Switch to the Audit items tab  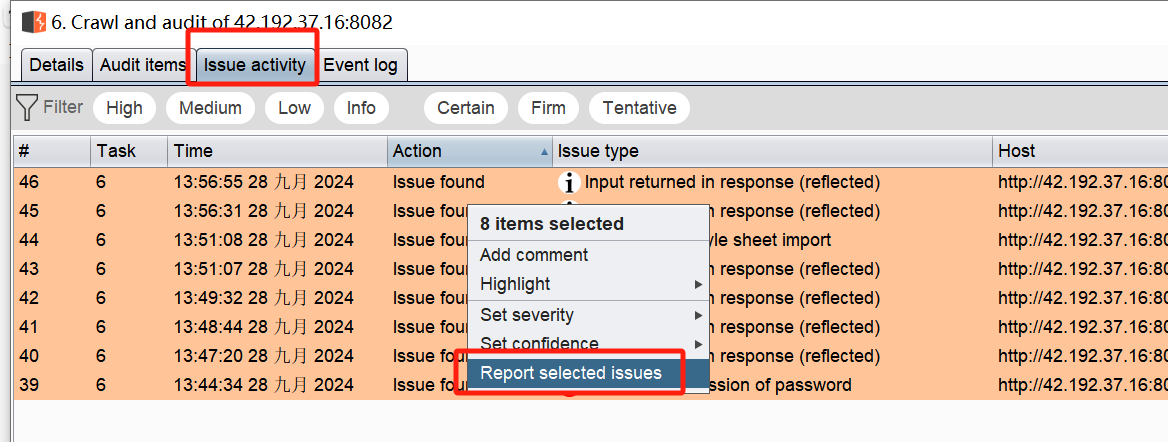(143, 65)
